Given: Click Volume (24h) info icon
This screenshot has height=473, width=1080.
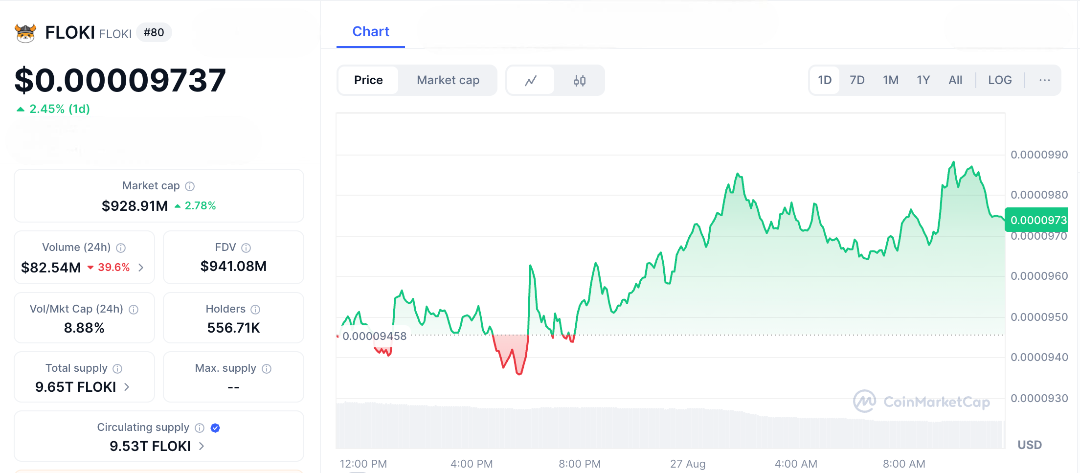Looking at the screenshot, I should pos(121,247).
